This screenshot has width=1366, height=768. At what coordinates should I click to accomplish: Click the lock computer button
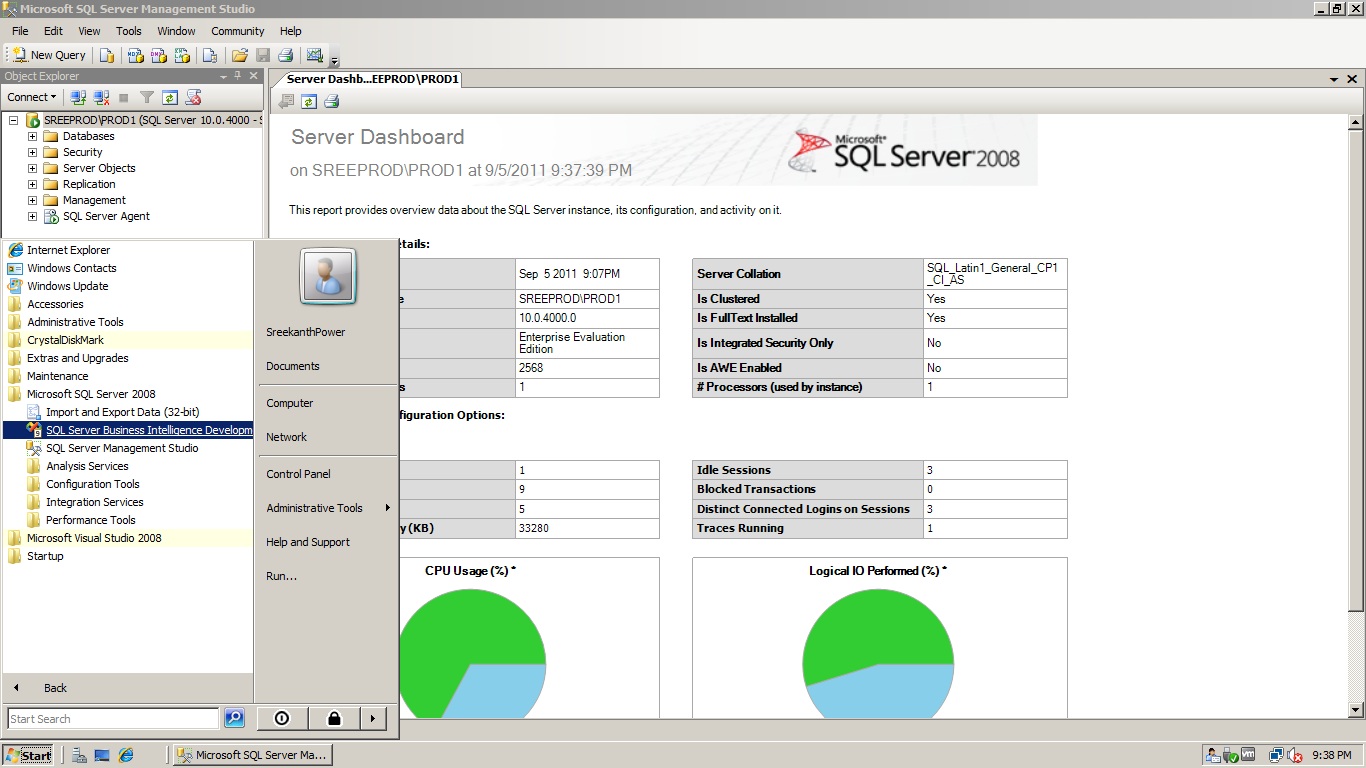tap(333, 718)
